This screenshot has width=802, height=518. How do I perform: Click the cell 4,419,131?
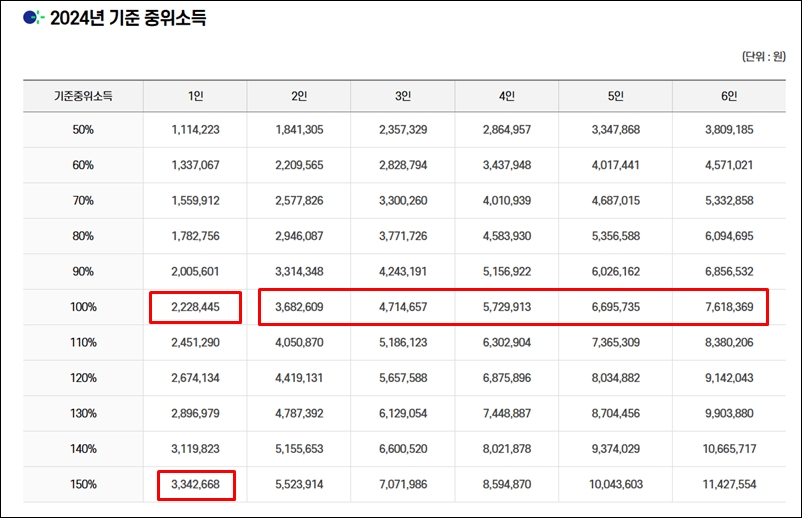point(299,378)
